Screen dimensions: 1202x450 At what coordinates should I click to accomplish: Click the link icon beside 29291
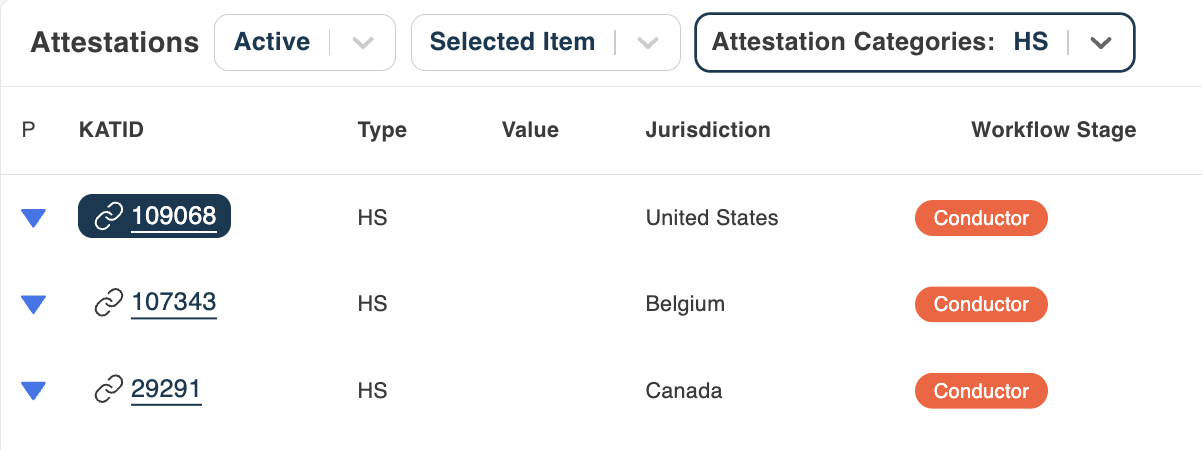[108, 389]
